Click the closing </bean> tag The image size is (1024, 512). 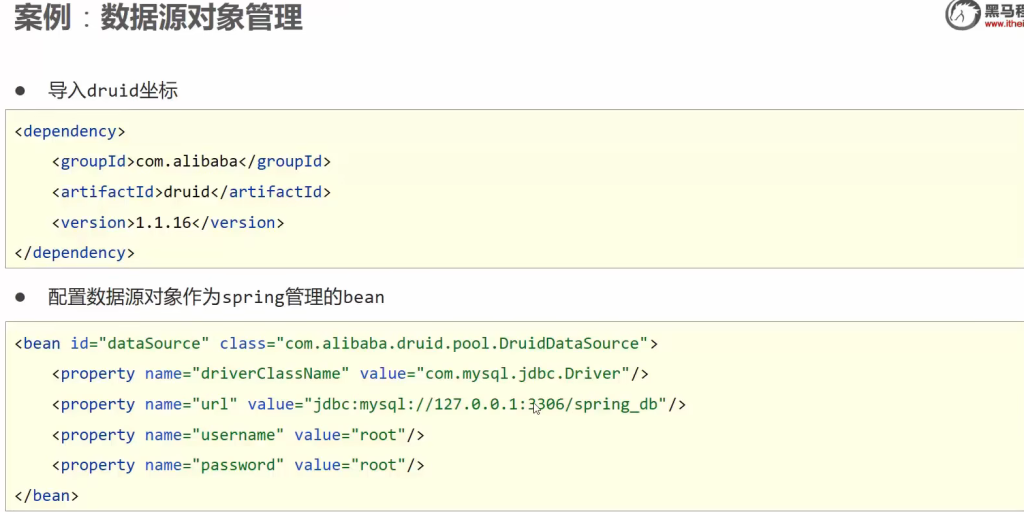[x=46, y=495]
